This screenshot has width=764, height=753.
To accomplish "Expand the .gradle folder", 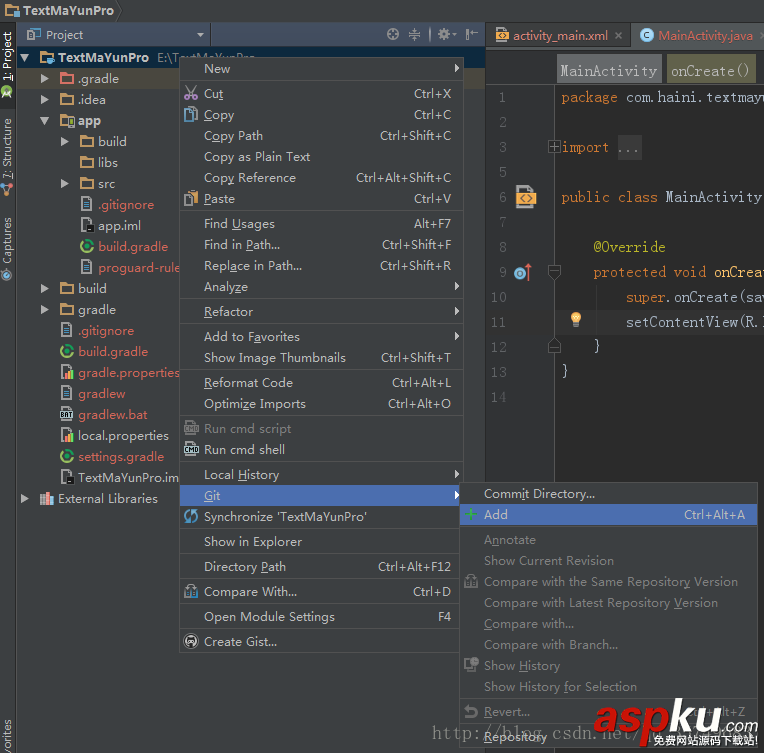I will click(x=44, y=78).
